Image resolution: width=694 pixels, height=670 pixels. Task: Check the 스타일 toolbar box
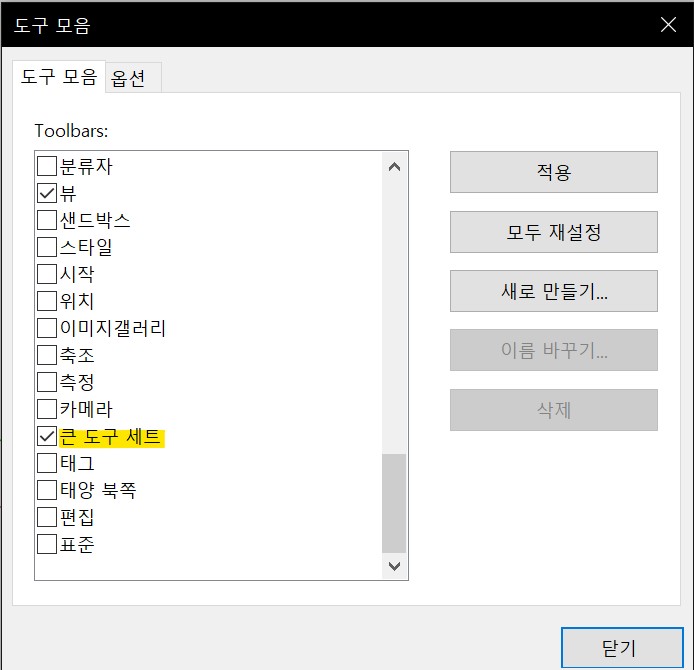[47, 247]
